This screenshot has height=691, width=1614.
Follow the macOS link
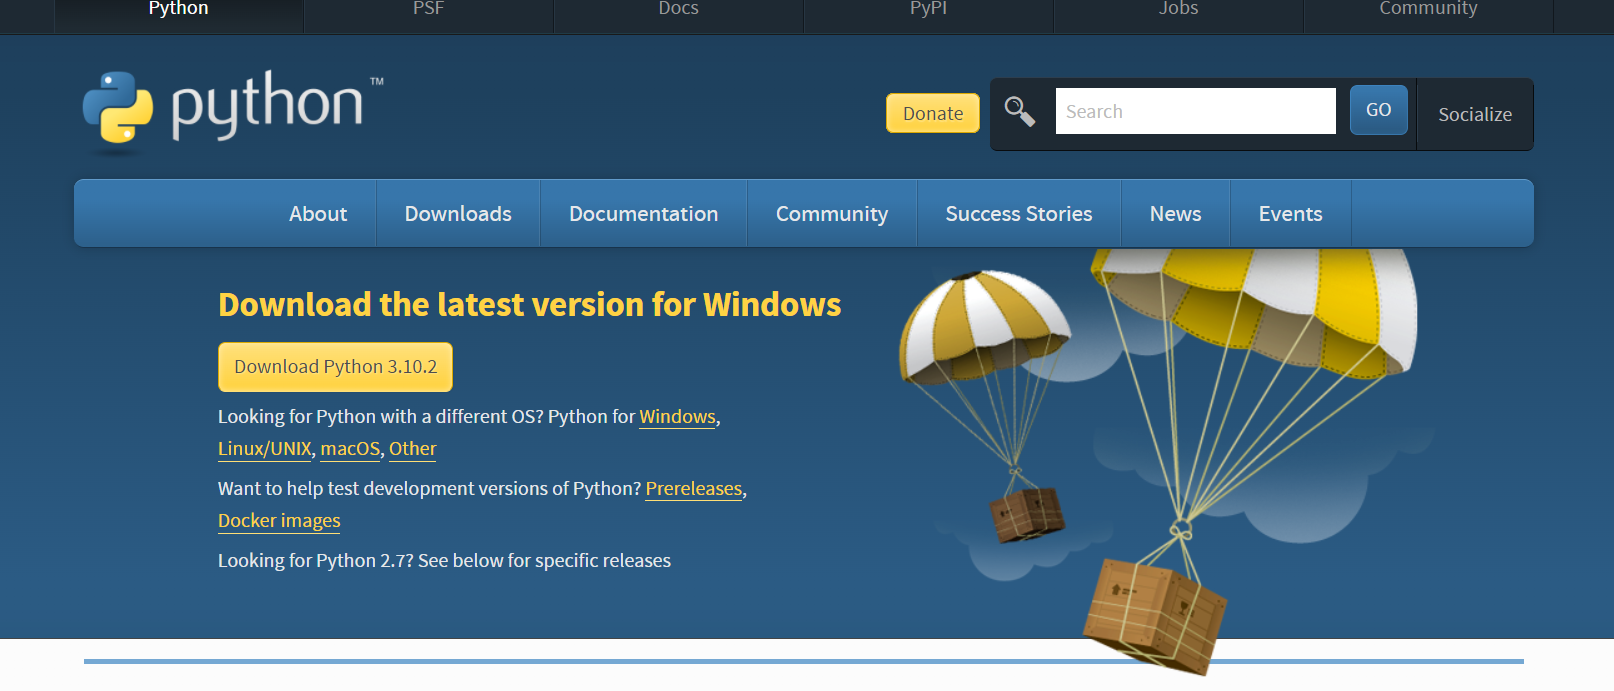click(351, 449)
